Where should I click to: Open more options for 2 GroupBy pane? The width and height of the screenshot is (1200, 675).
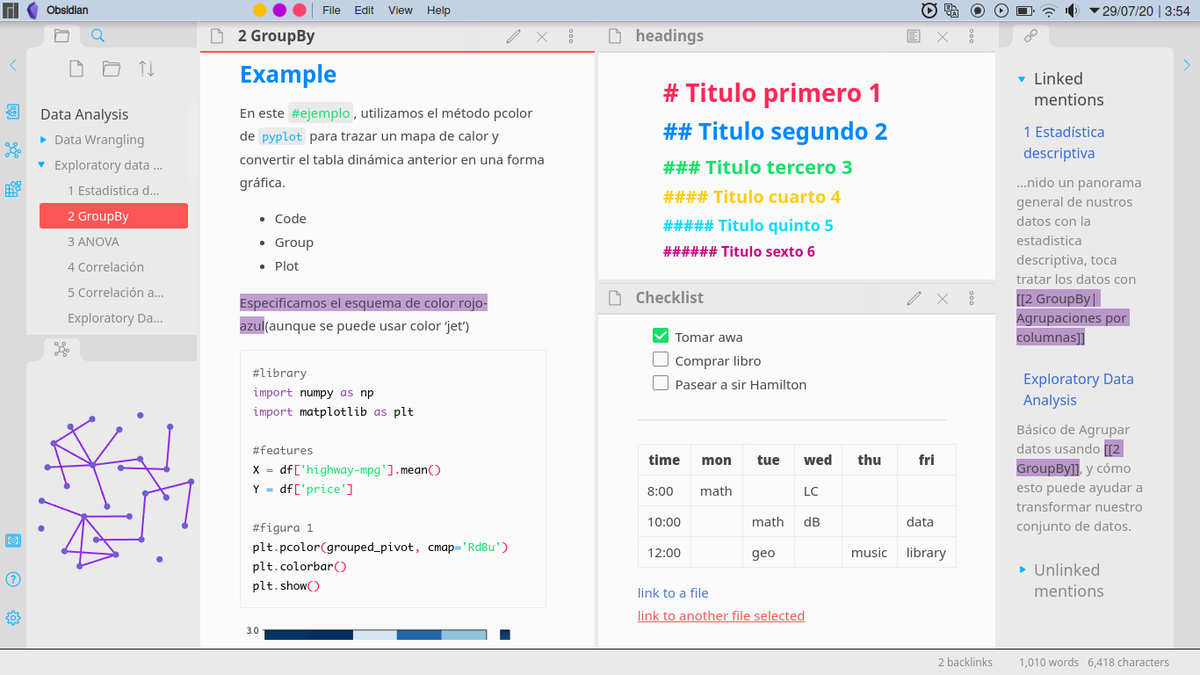[571, 37]
